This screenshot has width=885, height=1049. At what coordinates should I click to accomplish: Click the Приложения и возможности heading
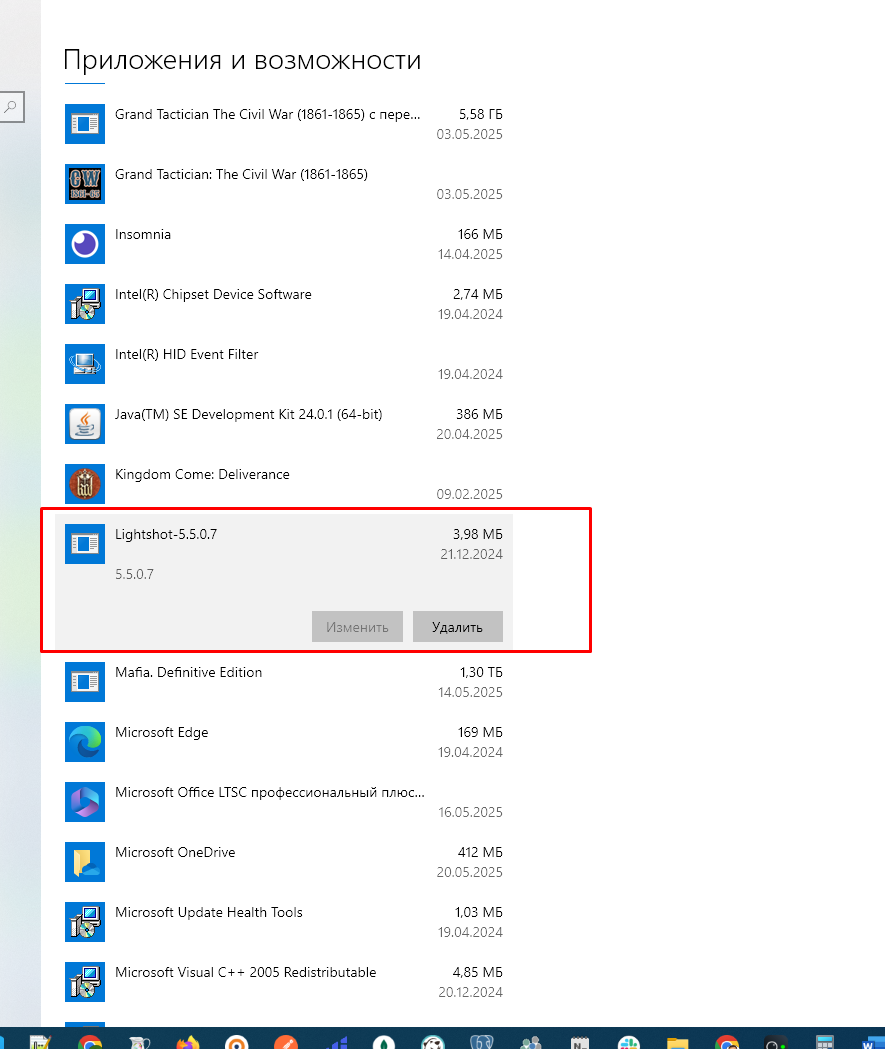pyautogui.click(x=242, y=60)
